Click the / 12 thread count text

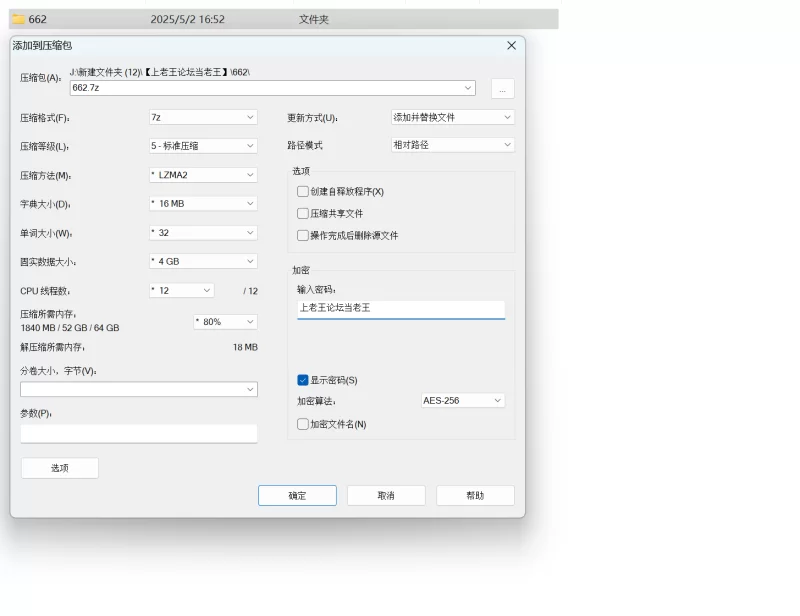coord(251,291)
